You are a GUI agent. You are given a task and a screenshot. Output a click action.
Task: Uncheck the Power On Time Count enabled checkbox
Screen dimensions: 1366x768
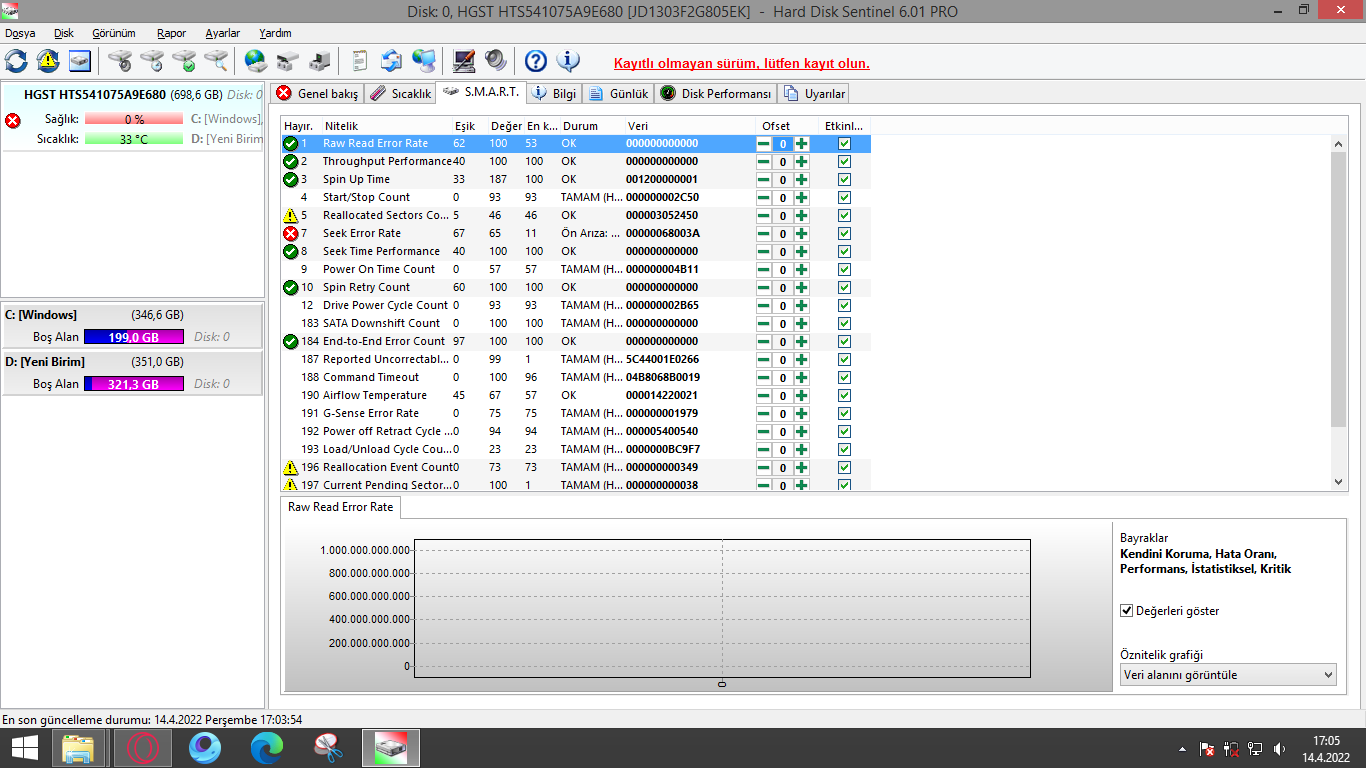(845, 270)
